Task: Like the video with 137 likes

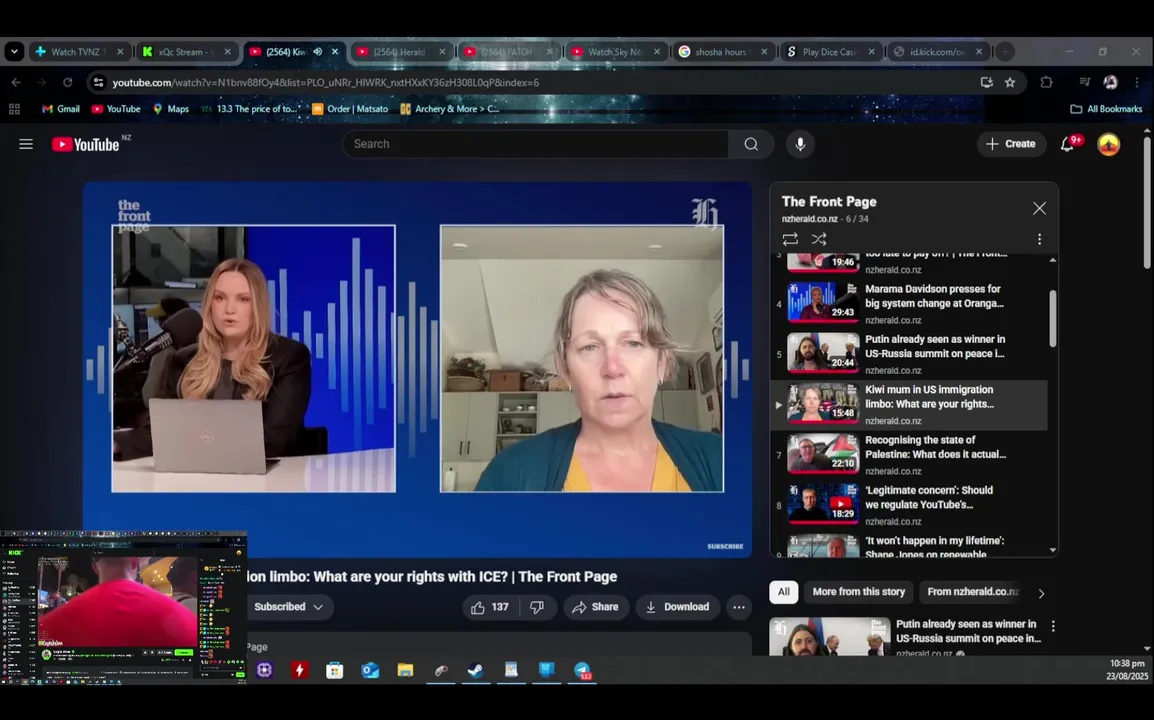Action: click(490, 607)
